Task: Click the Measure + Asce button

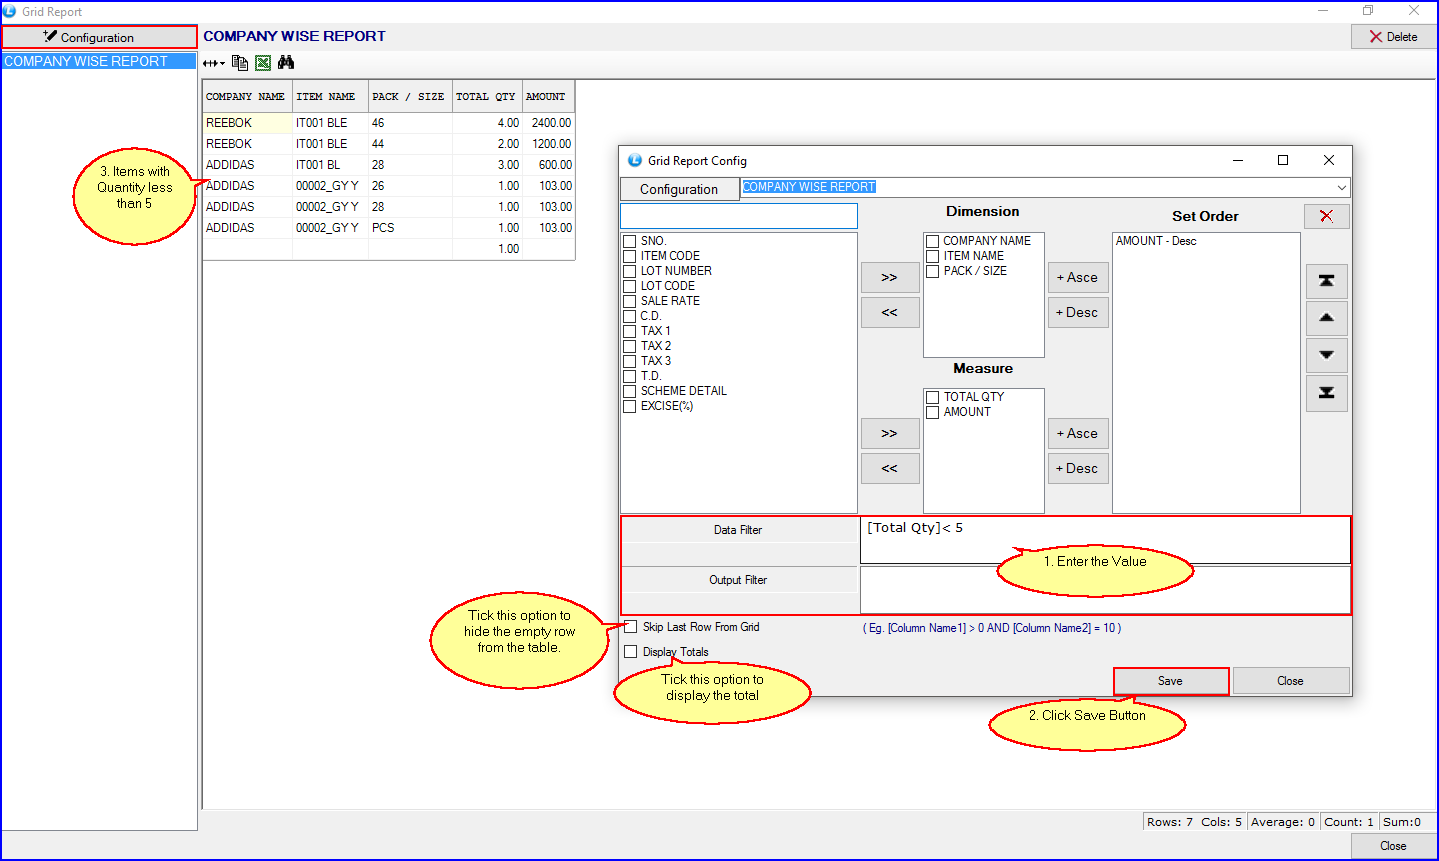Action: (x=1077, y=433)
